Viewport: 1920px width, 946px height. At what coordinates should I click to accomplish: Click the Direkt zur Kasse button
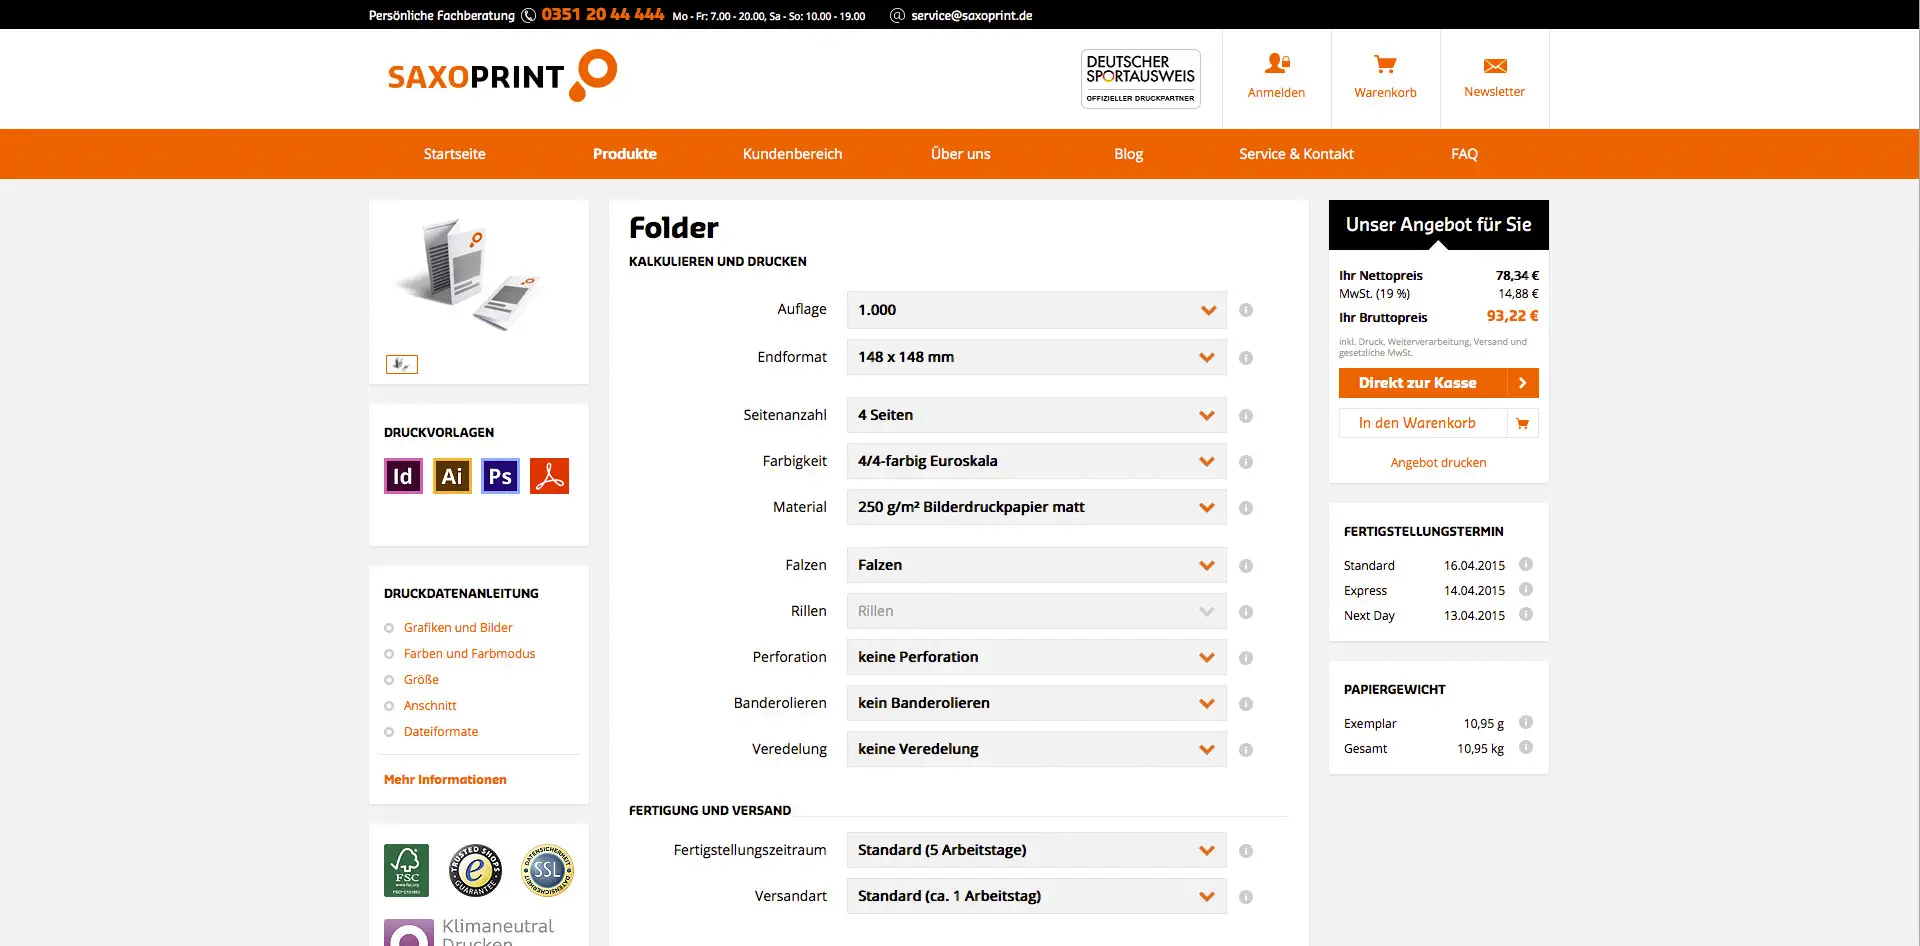pyautogui.click(x=1438, y=383)
